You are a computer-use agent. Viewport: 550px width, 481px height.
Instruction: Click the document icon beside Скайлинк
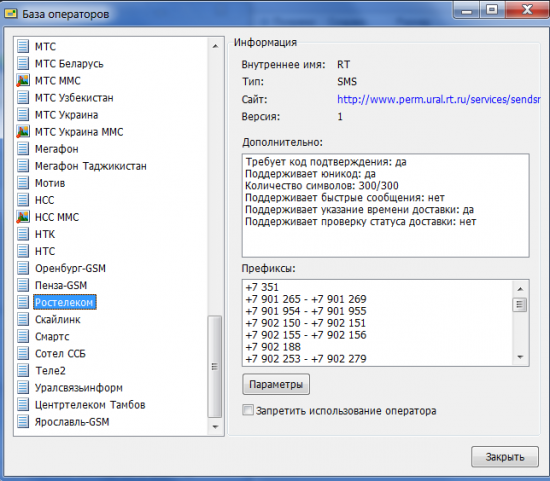[23, 319]
